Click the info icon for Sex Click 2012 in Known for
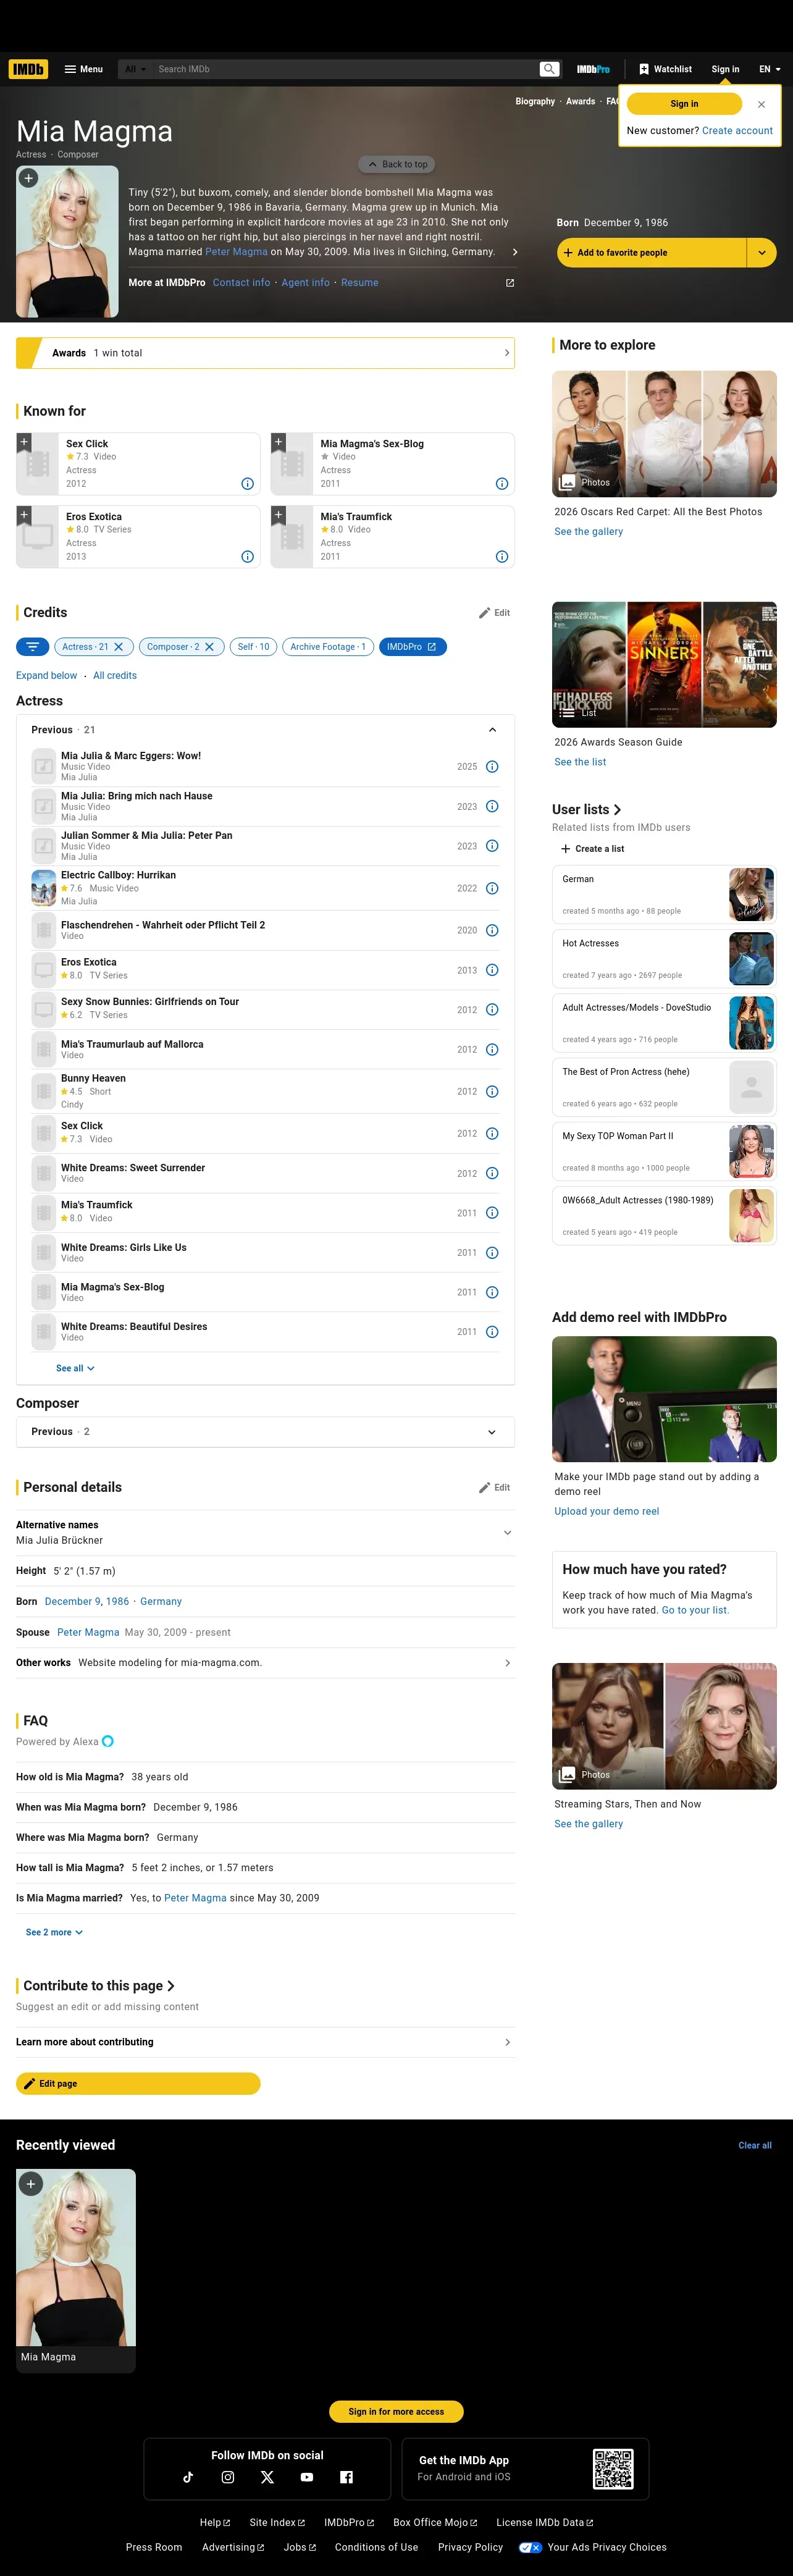Viewport: 793px width, 2576px height. (x=248, y=484)
